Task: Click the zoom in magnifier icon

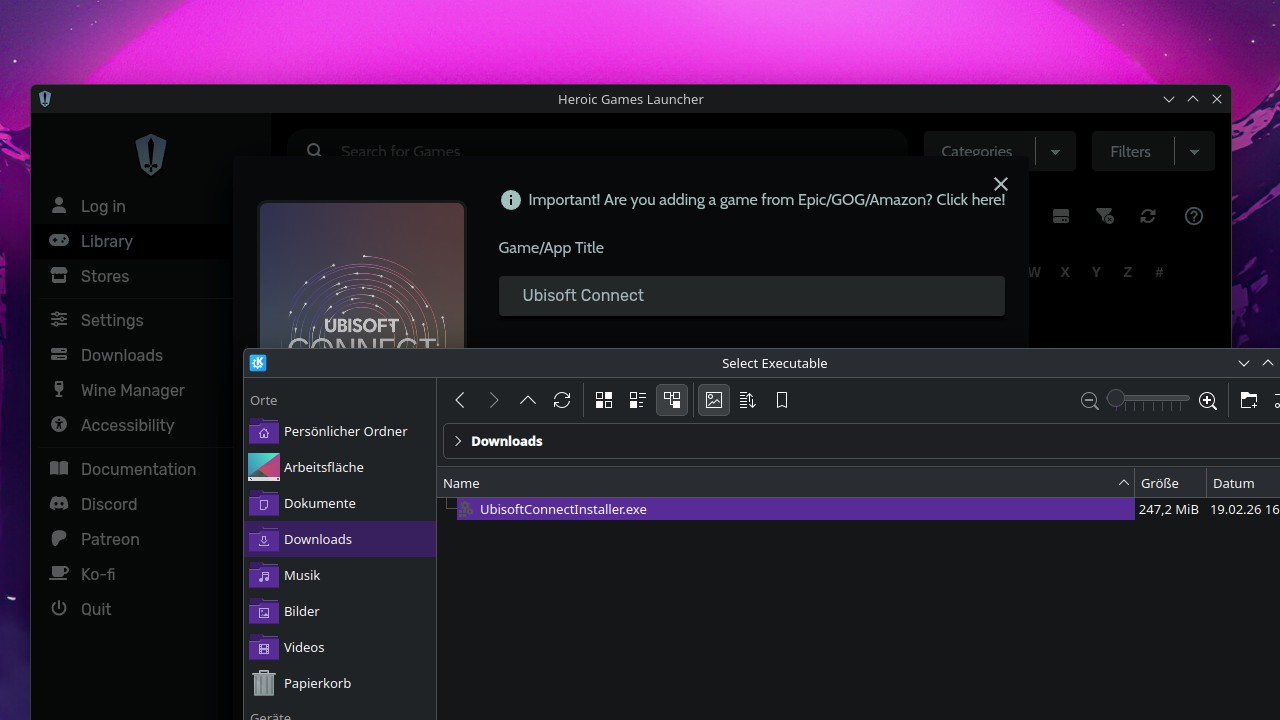Action: click(x=1208, y=400)
